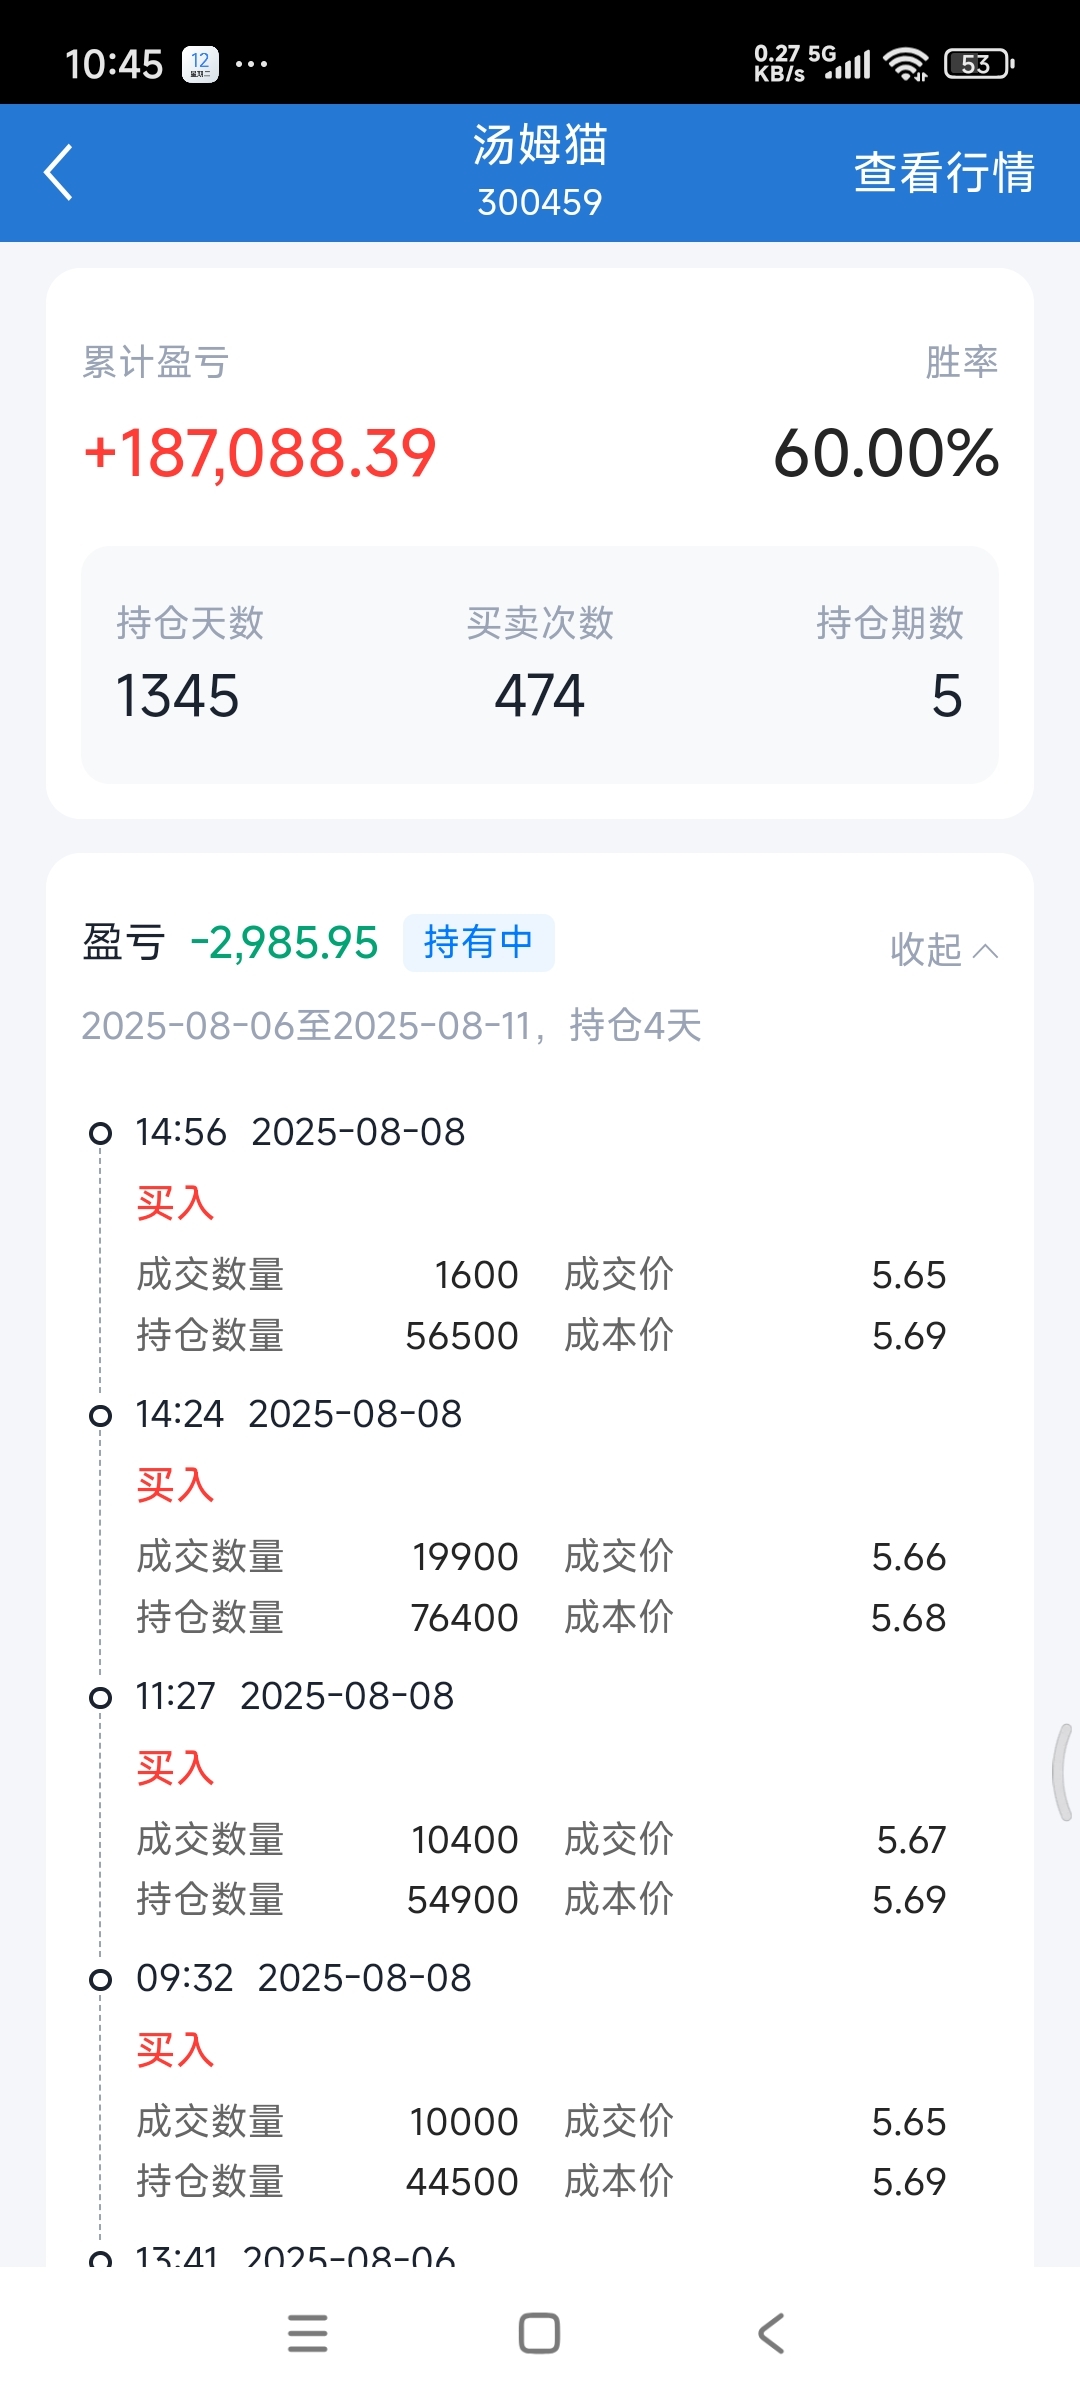Screen dimensions: 1080x2400
Task: Tap the 买卖次数 value 474
Action: (540, 696)
